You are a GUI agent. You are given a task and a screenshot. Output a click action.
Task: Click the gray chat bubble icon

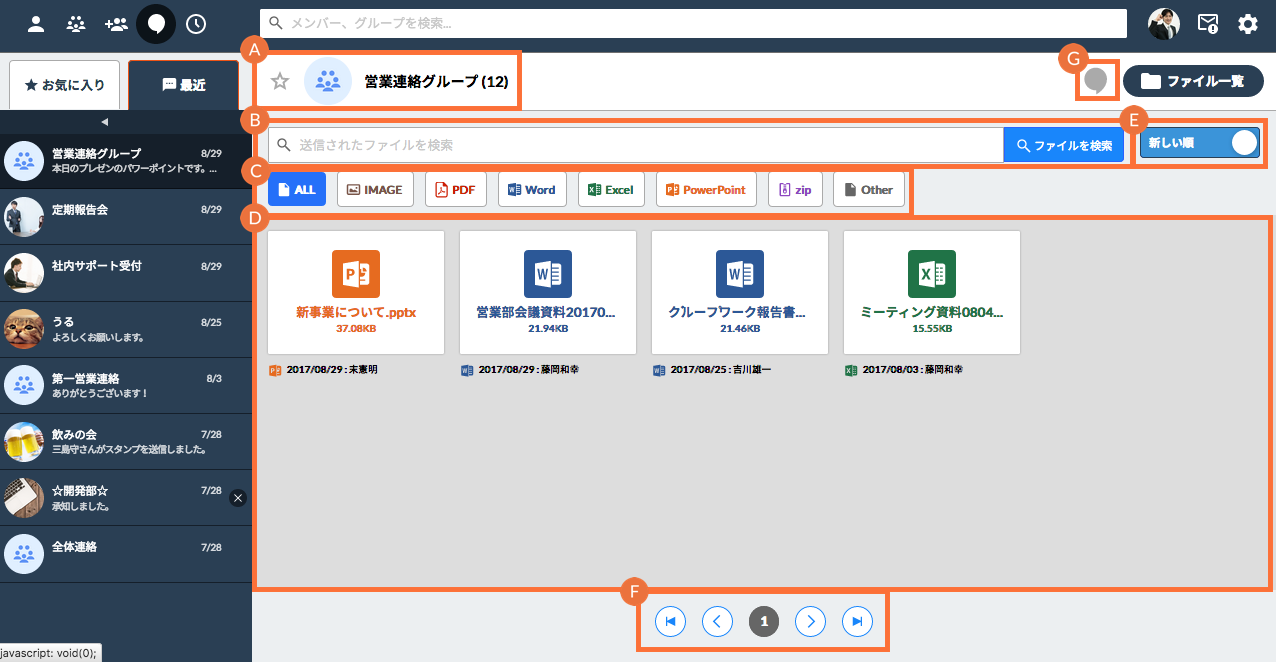point(1096,80)
